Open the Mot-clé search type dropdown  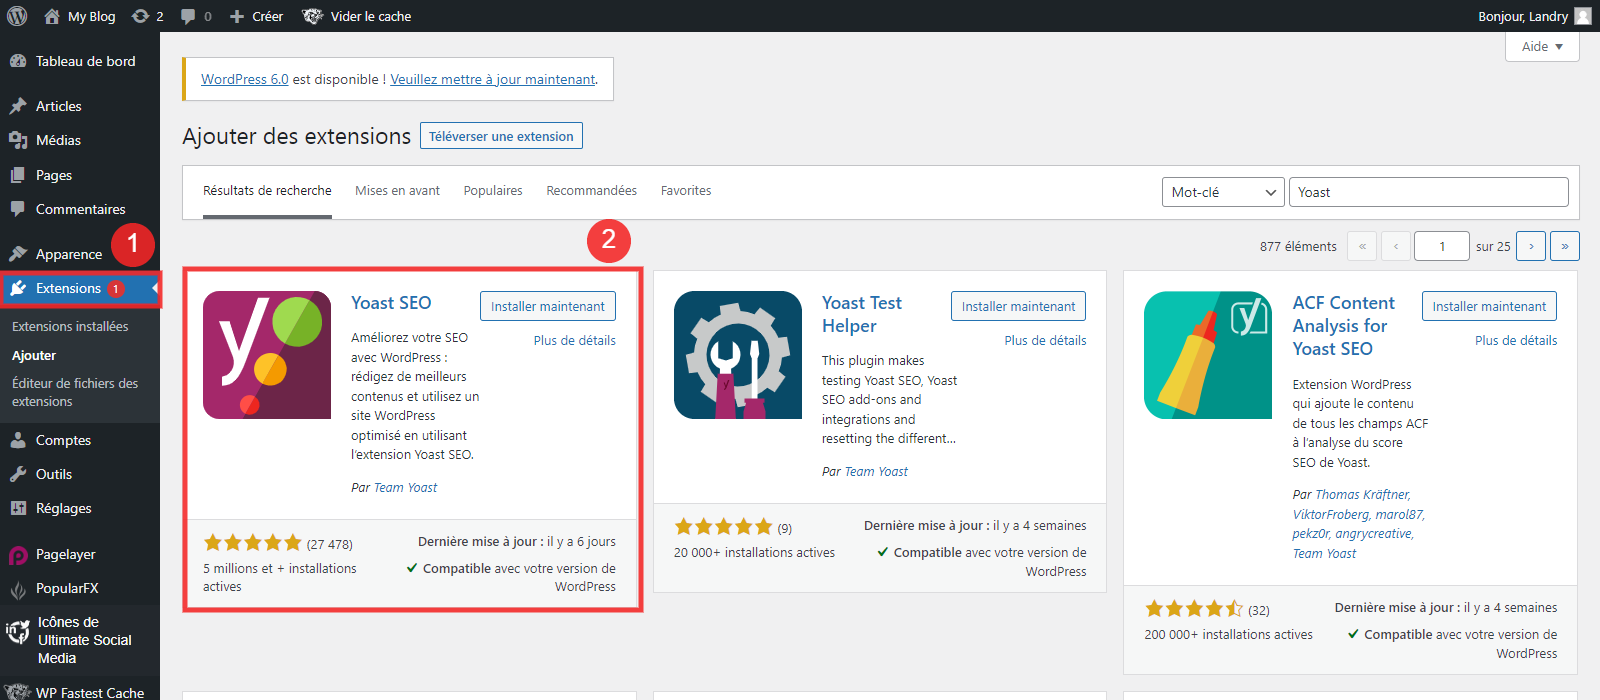(x=1223, y=192)
